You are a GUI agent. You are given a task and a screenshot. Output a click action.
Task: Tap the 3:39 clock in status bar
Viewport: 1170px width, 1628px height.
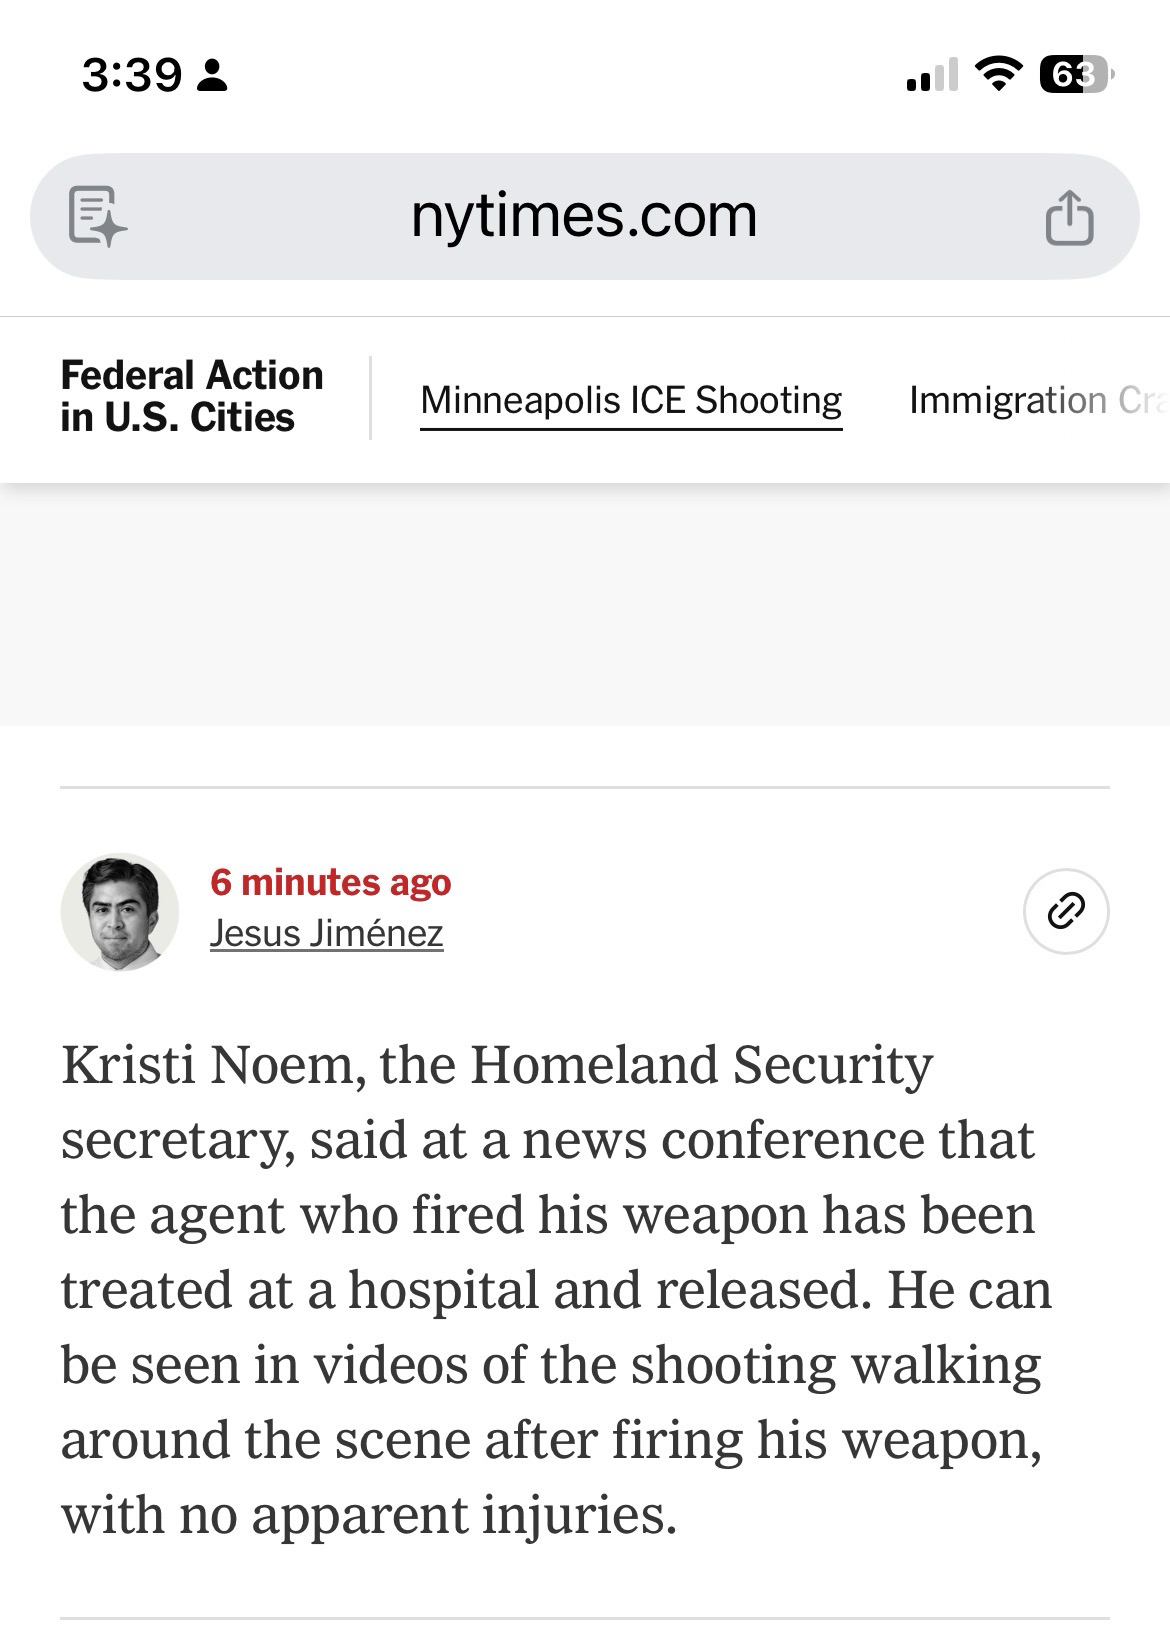coord(132,75)
